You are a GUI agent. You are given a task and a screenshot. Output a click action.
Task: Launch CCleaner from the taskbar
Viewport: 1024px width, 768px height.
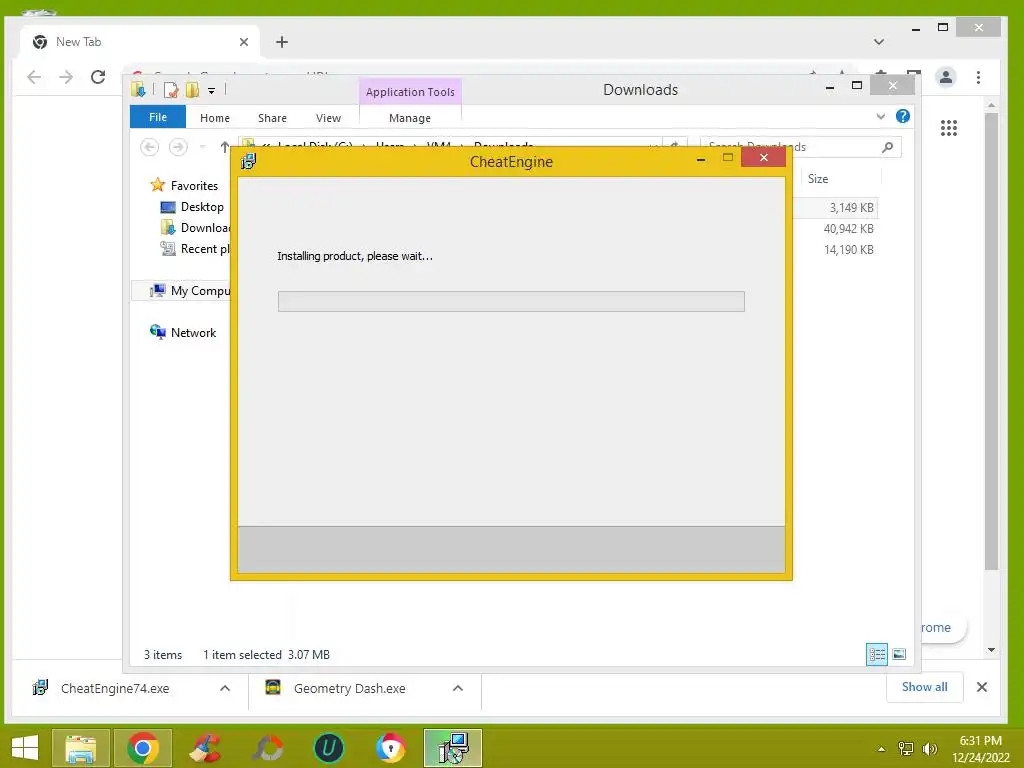click(x=205, y=748)
